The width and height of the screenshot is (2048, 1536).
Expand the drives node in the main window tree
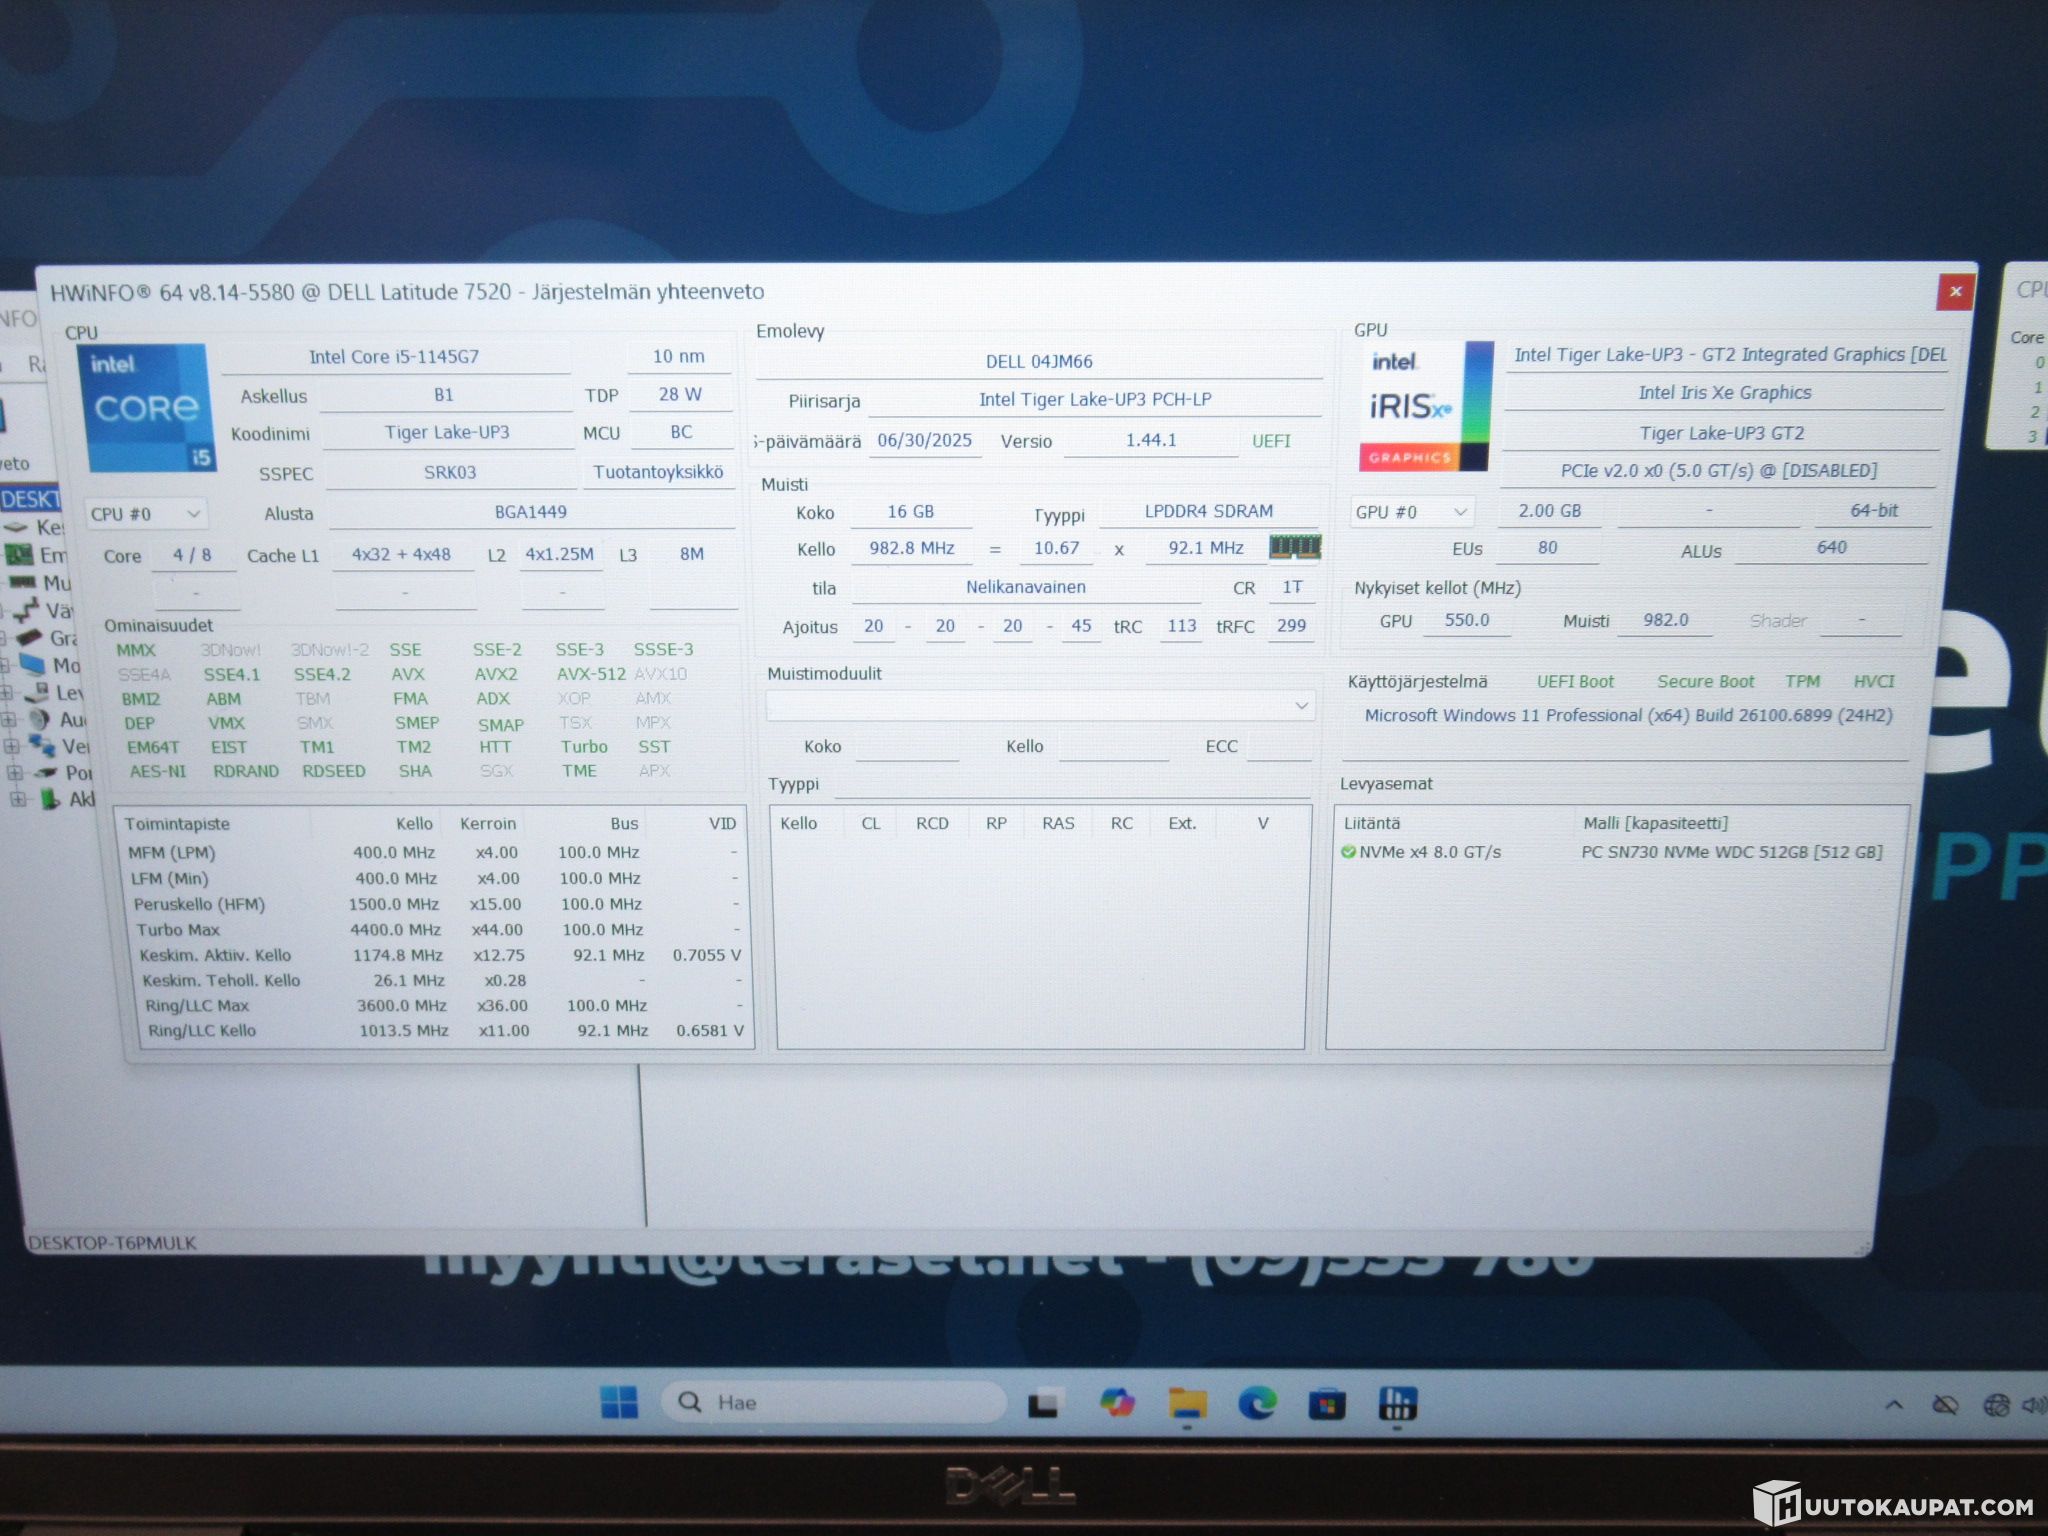click(6, 692)
